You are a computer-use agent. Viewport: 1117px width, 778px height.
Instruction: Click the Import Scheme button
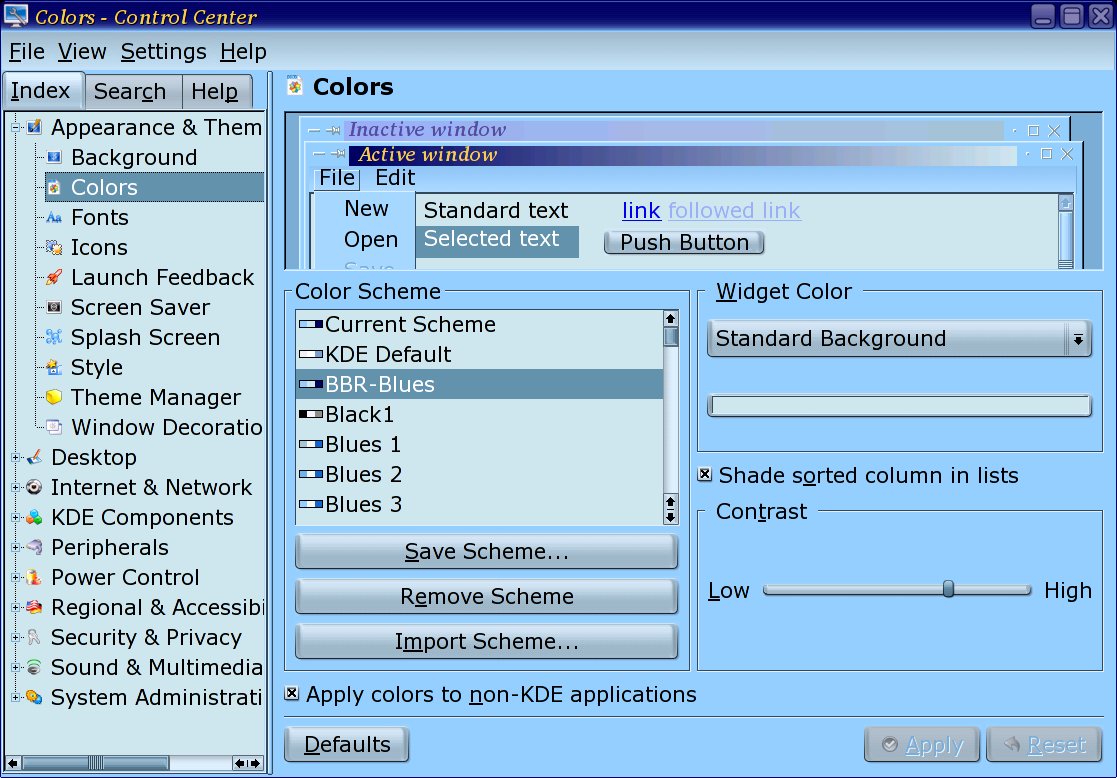click(x=487, y=642)
